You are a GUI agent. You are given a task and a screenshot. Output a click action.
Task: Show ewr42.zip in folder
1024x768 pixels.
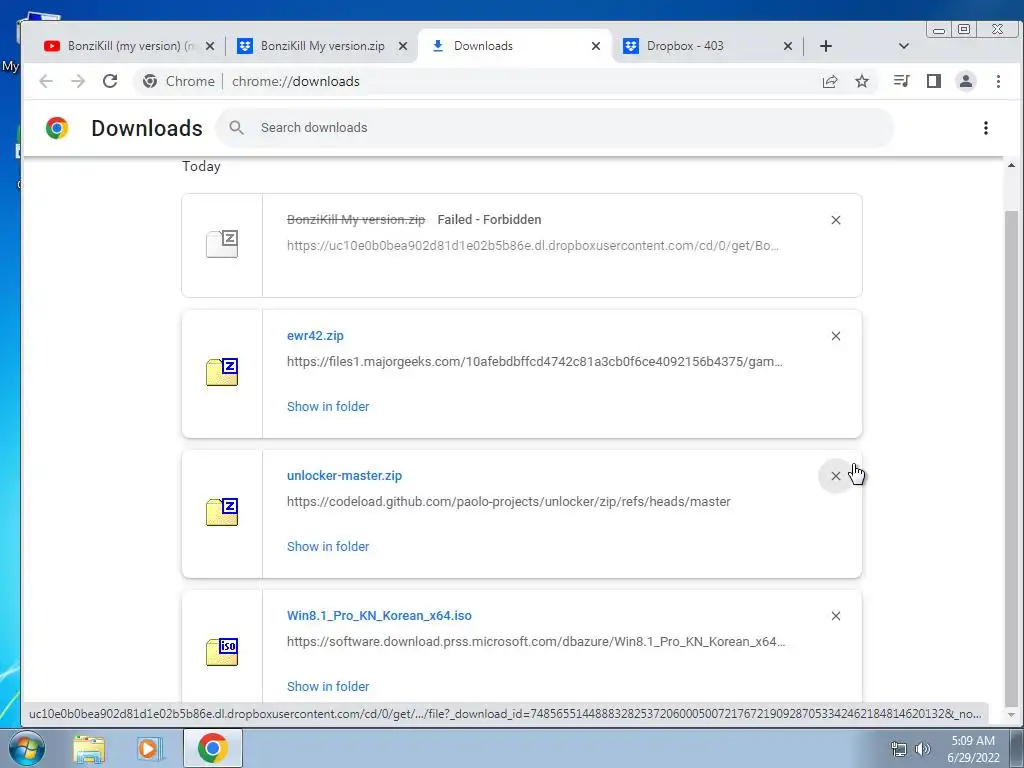pyautogui.click(x=328, y=406)
